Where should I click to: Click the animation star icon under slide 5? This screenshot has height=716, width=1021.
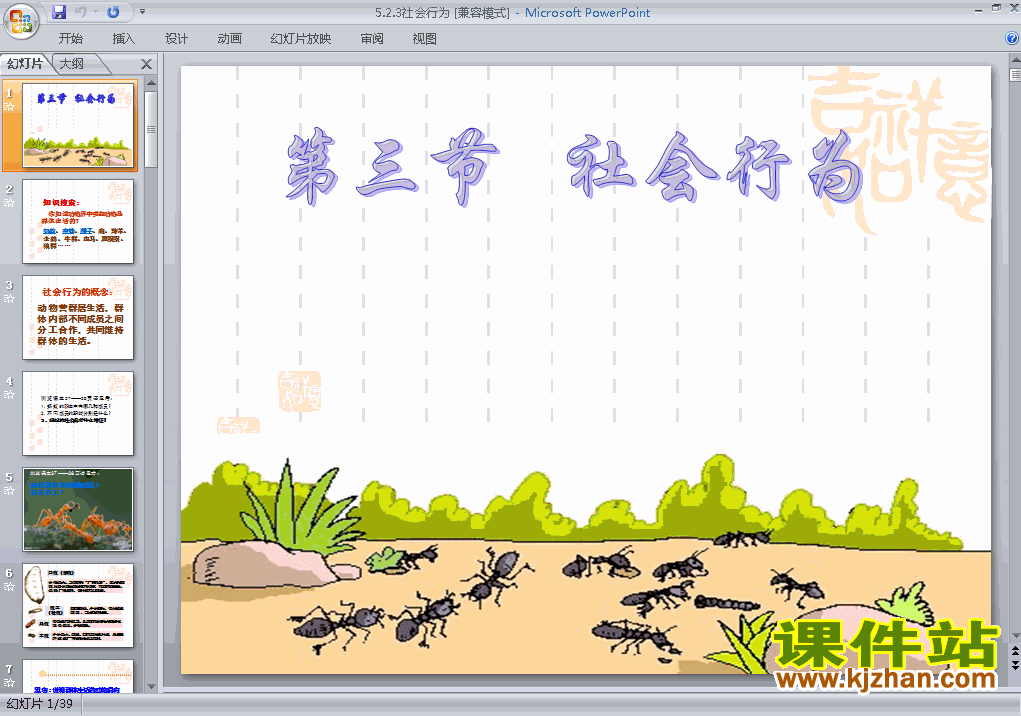[x=9, y=490]
